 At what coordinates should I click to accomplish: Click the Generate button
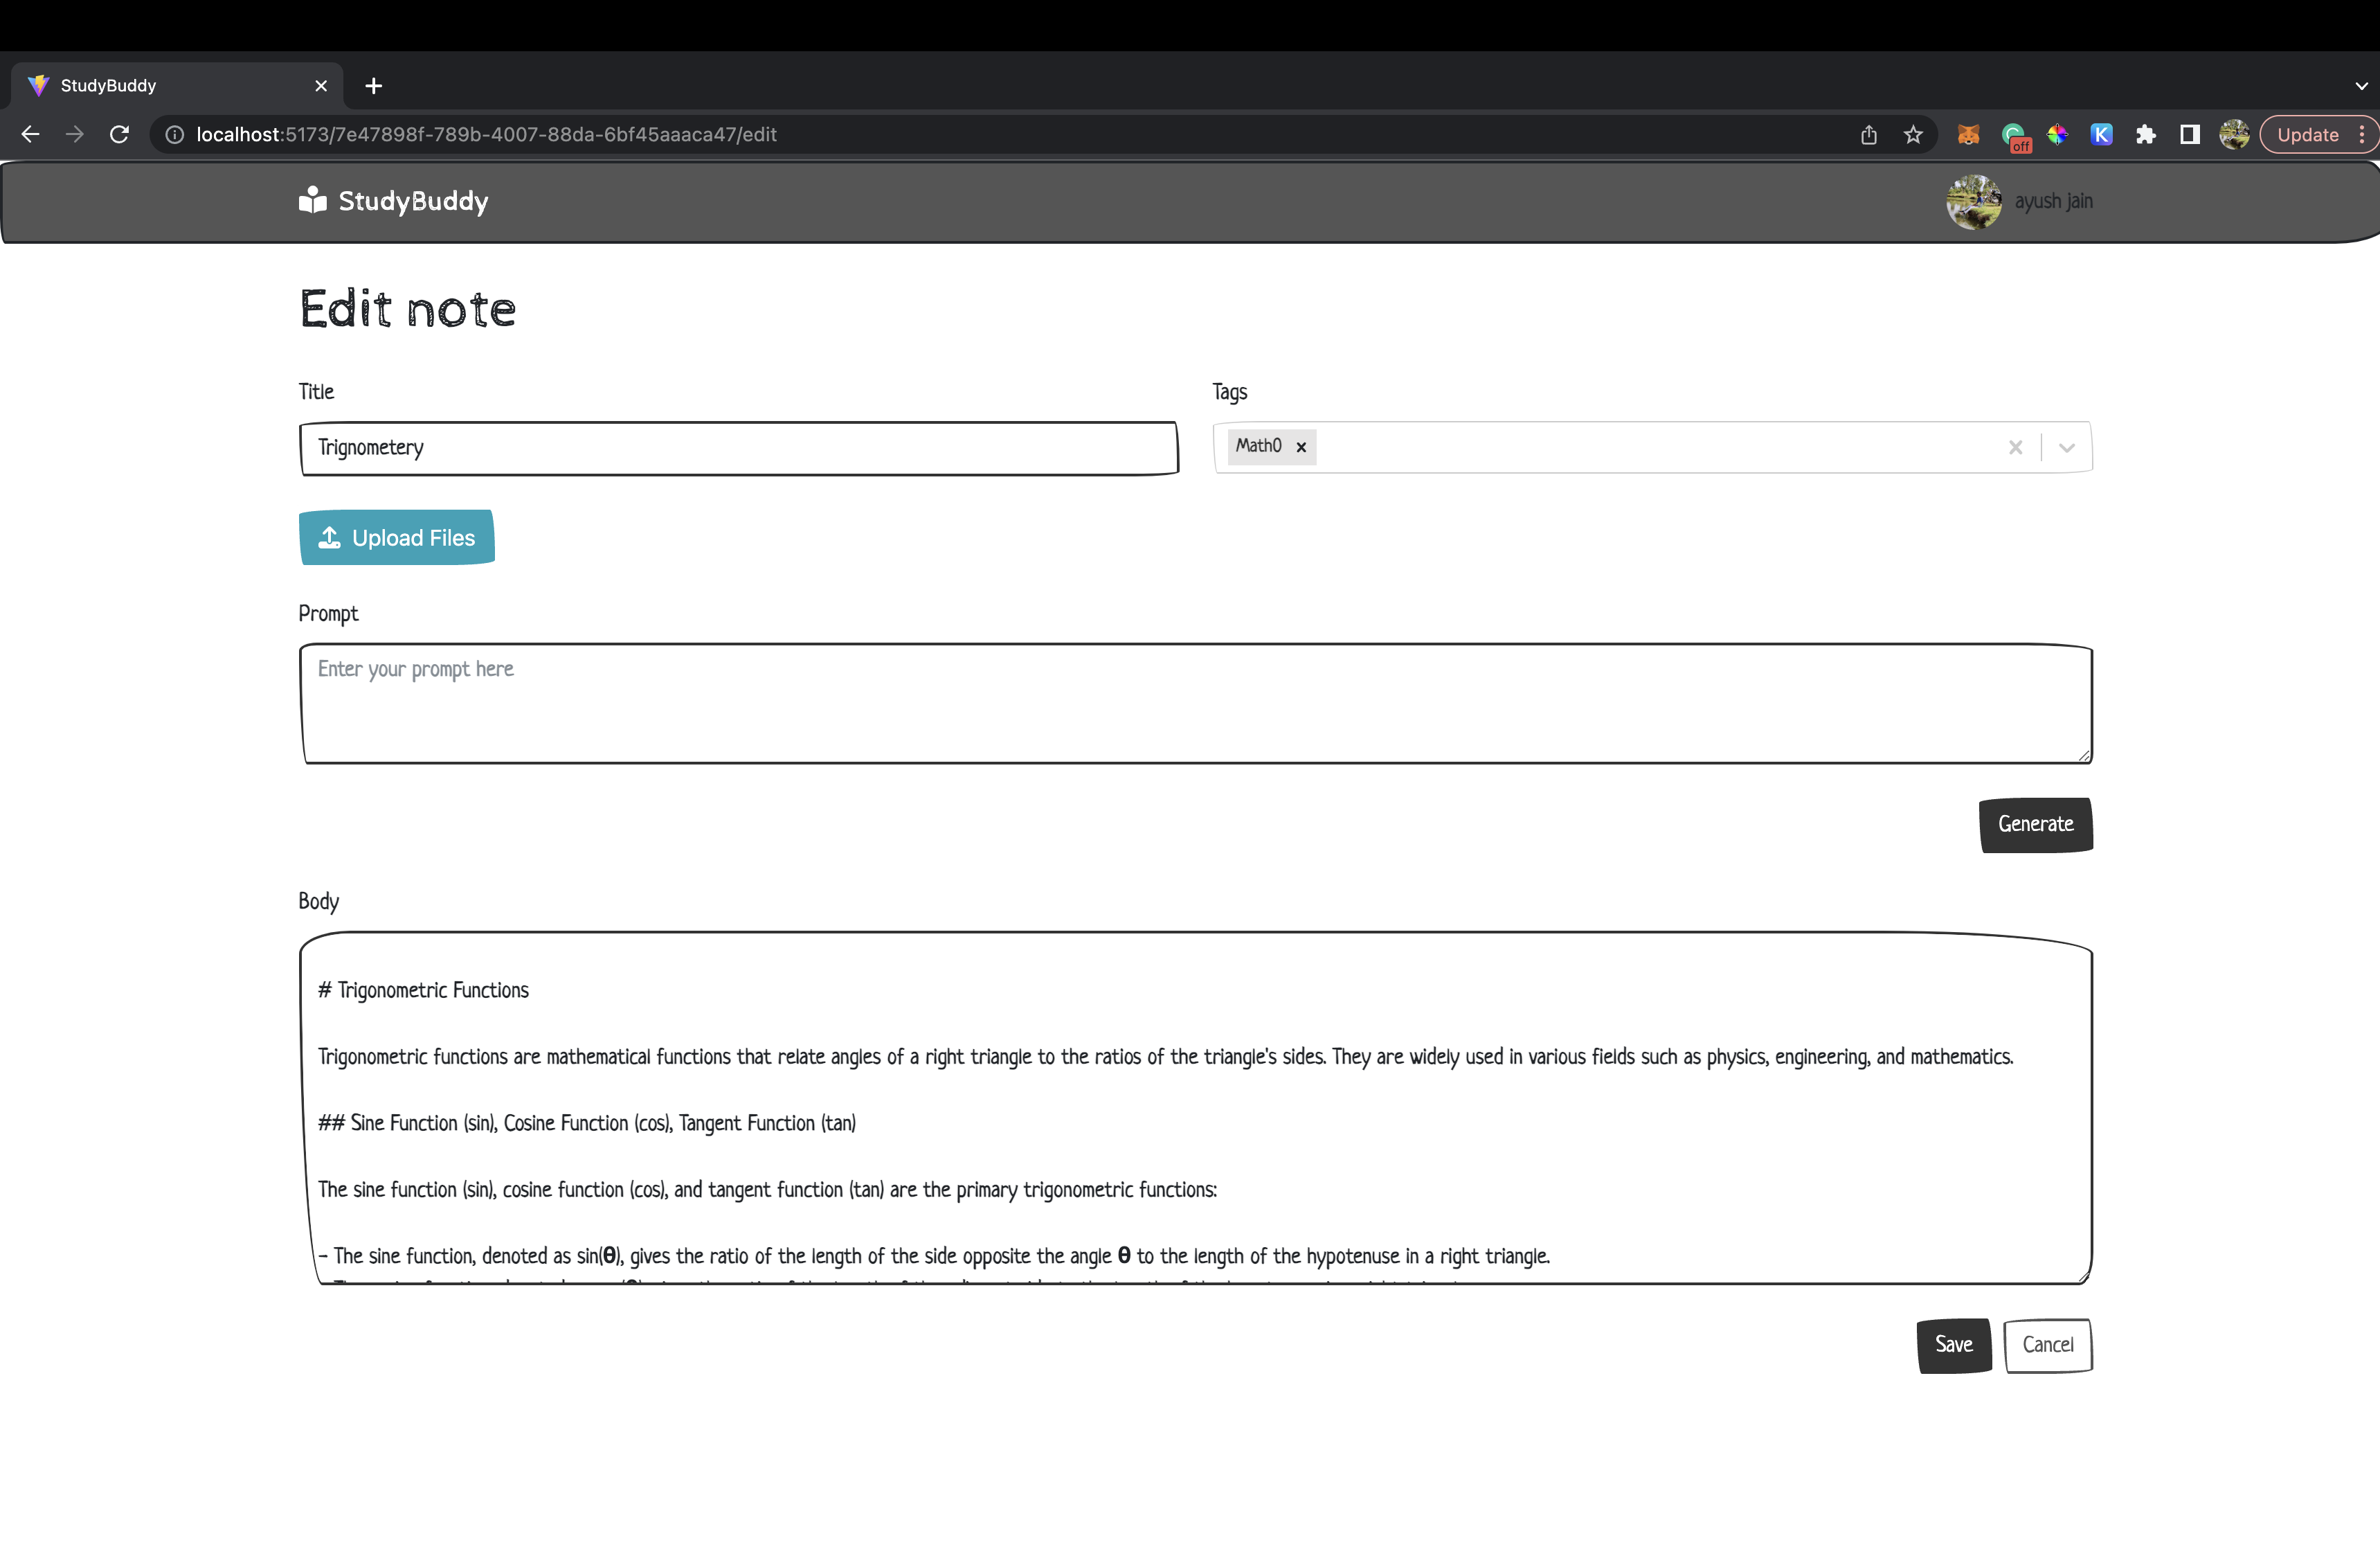point(2035,824)
